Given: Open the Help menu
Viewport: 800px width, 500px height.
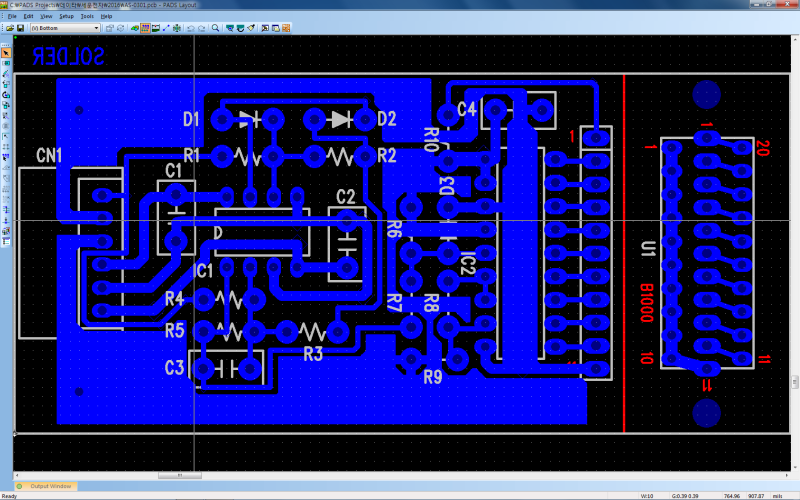Looking at the screenshot, I should (106, 16).
